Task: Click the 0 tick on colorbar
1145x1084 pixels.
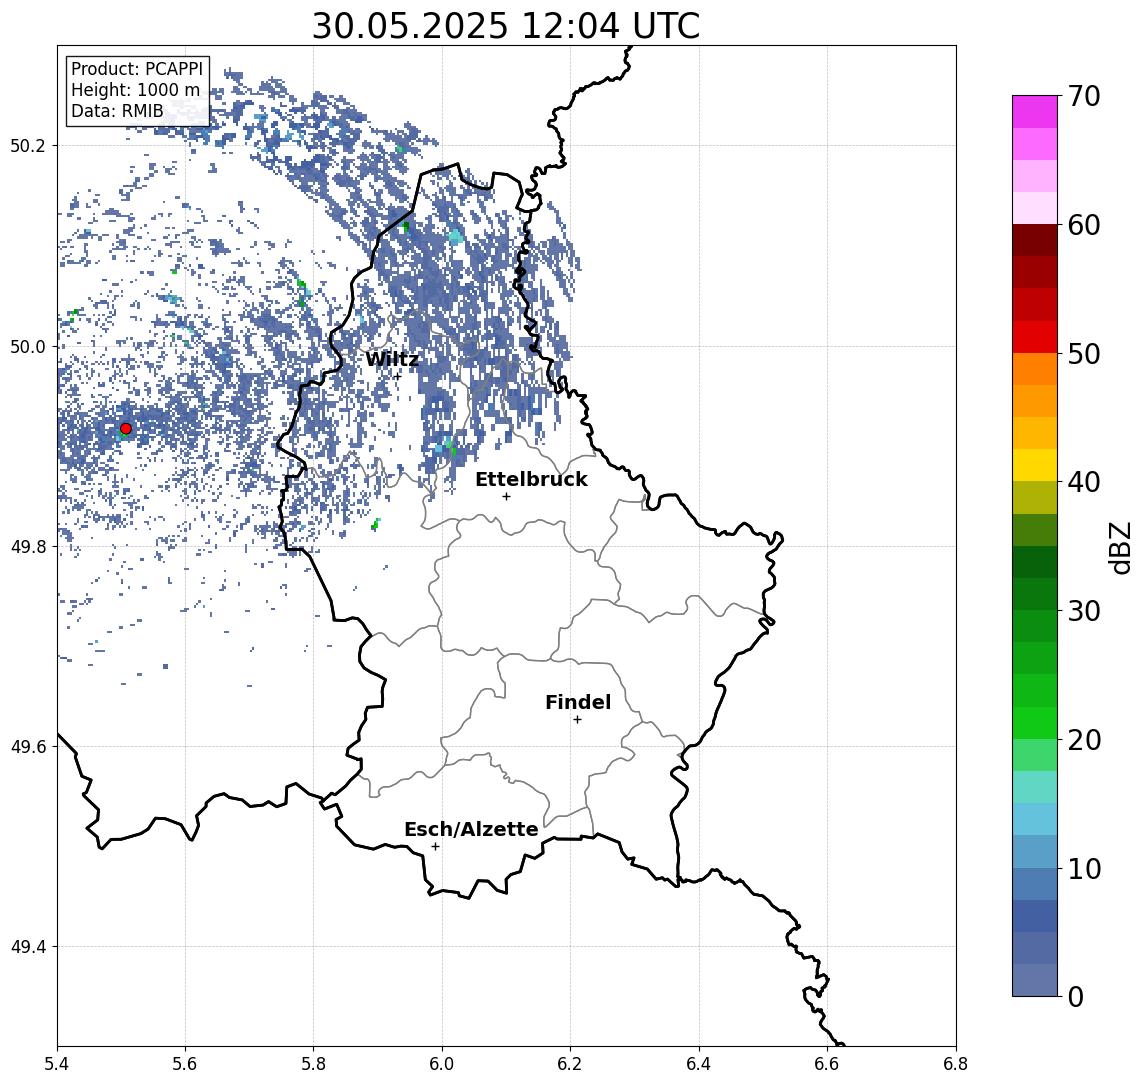Action: coord(1076,996)
